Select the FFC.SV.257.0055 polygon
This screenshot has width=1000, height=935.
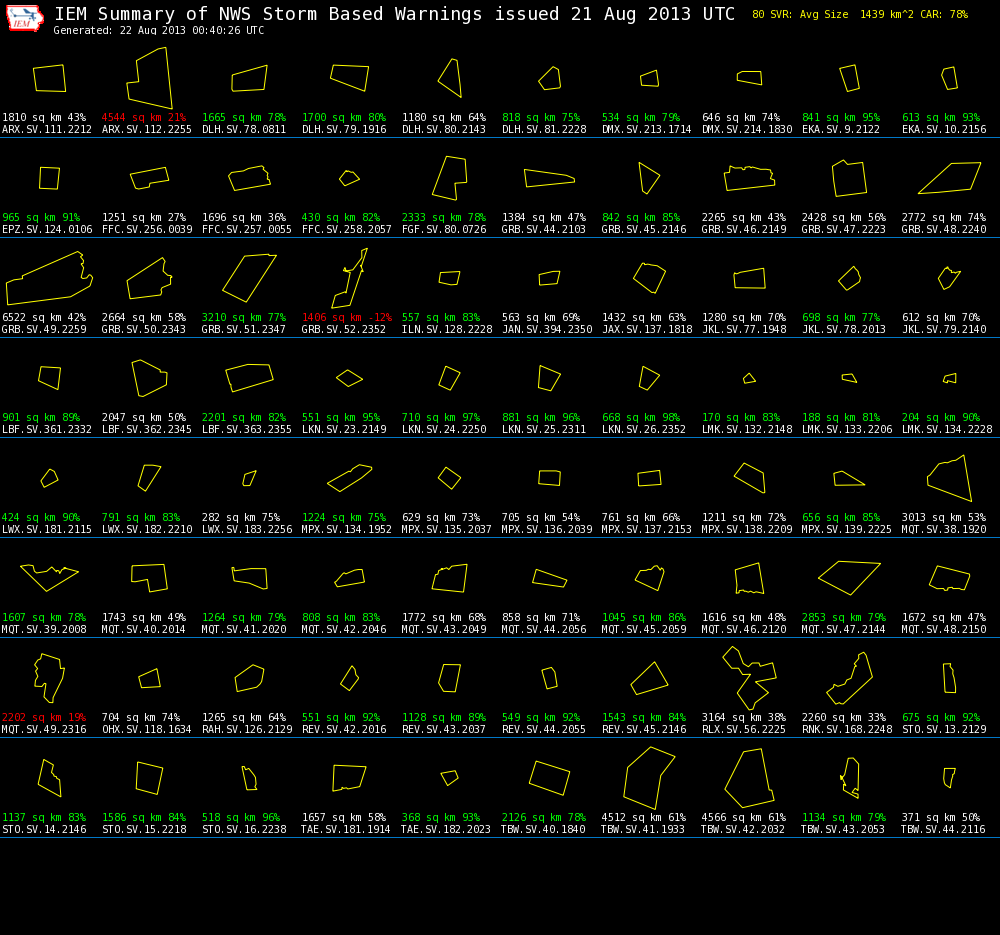point(249,178)
